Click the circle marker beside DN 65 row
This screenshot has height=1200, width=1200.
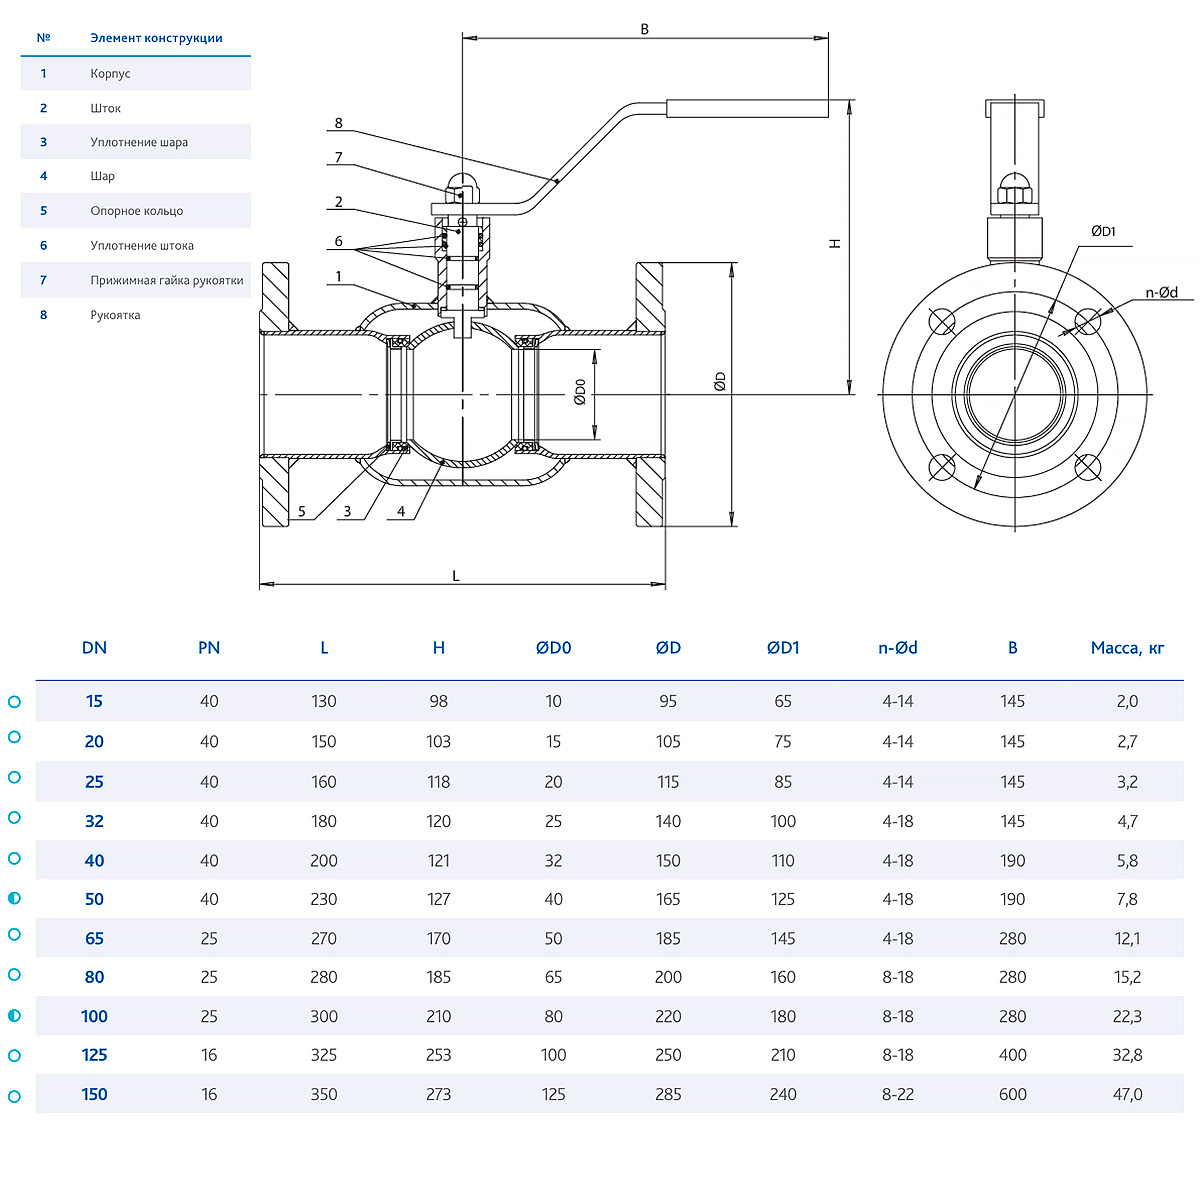click(x=14, y=934)
